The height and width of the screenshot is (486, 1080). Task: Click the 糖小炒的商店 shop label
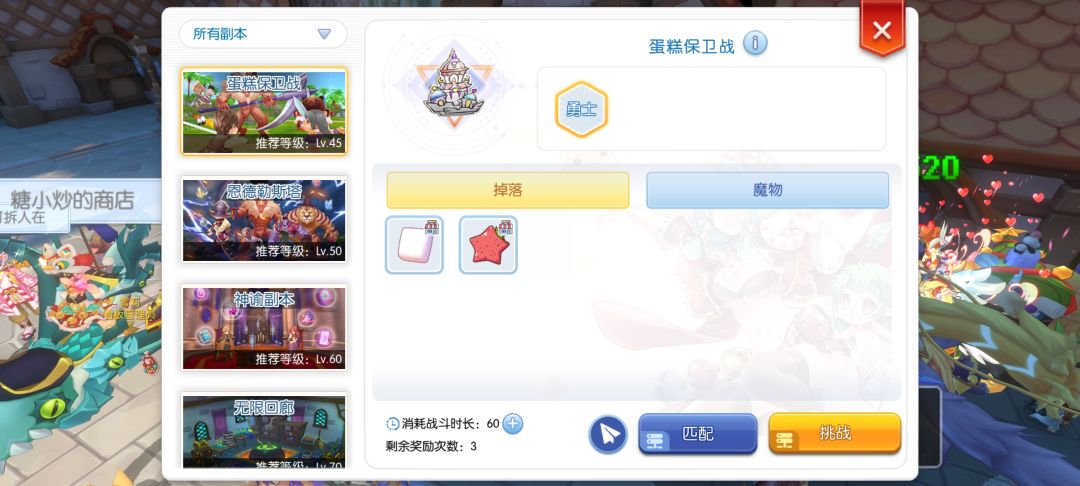[72, 200]
